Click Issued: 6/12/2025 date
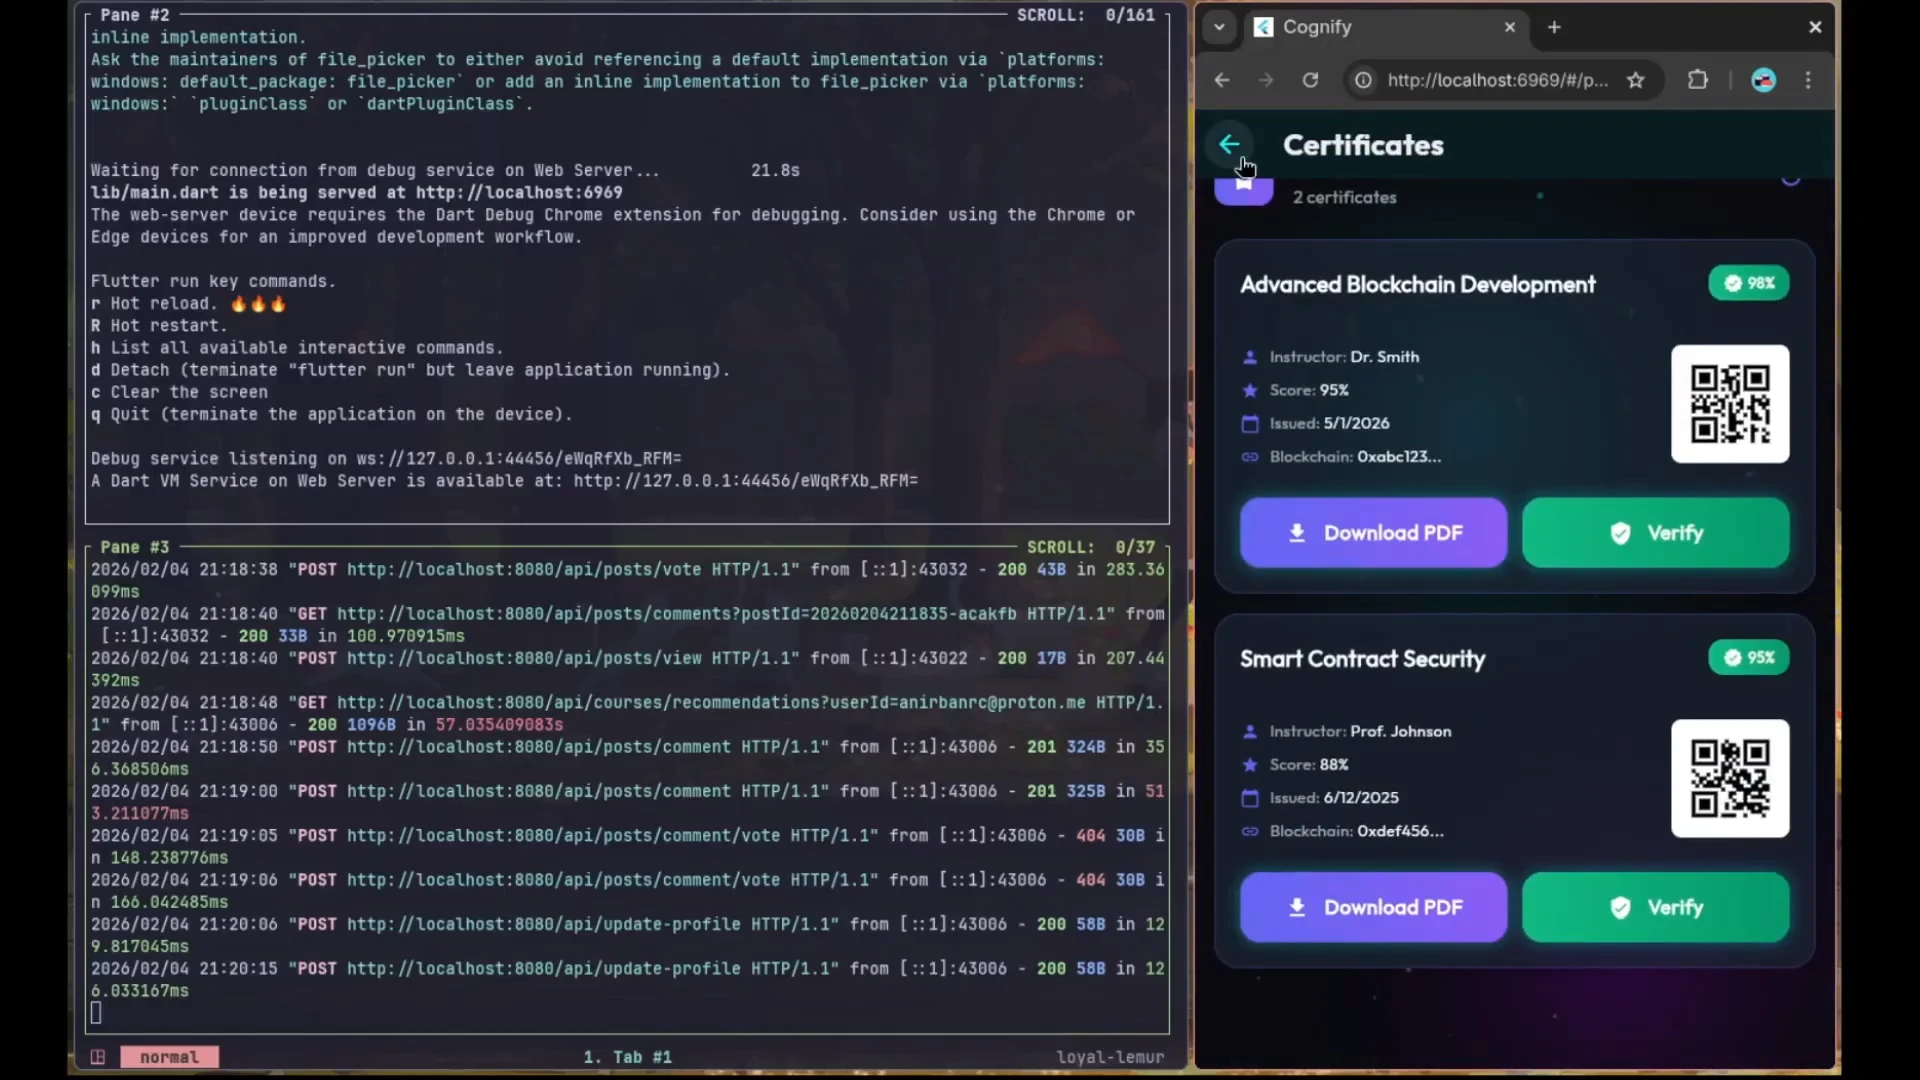 point(1334,798)
